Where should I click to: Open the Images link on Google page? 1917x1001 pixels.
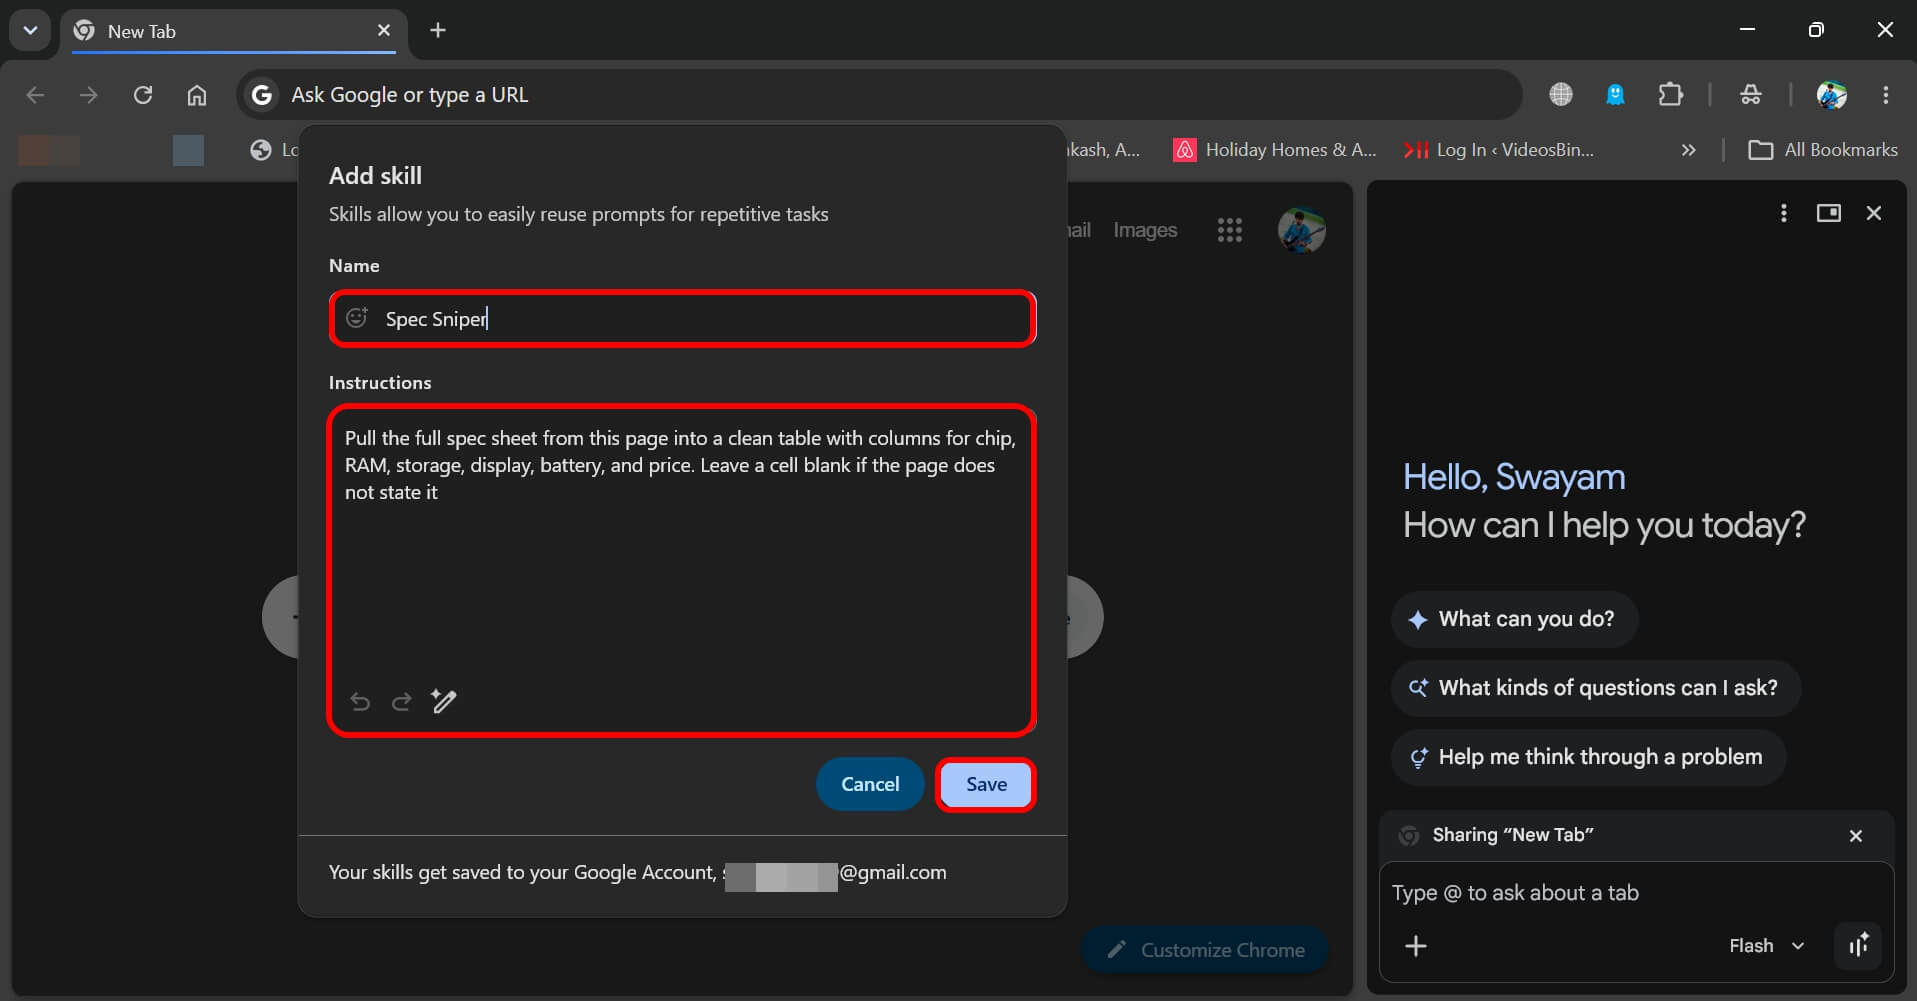click(x=1145, y=230)
